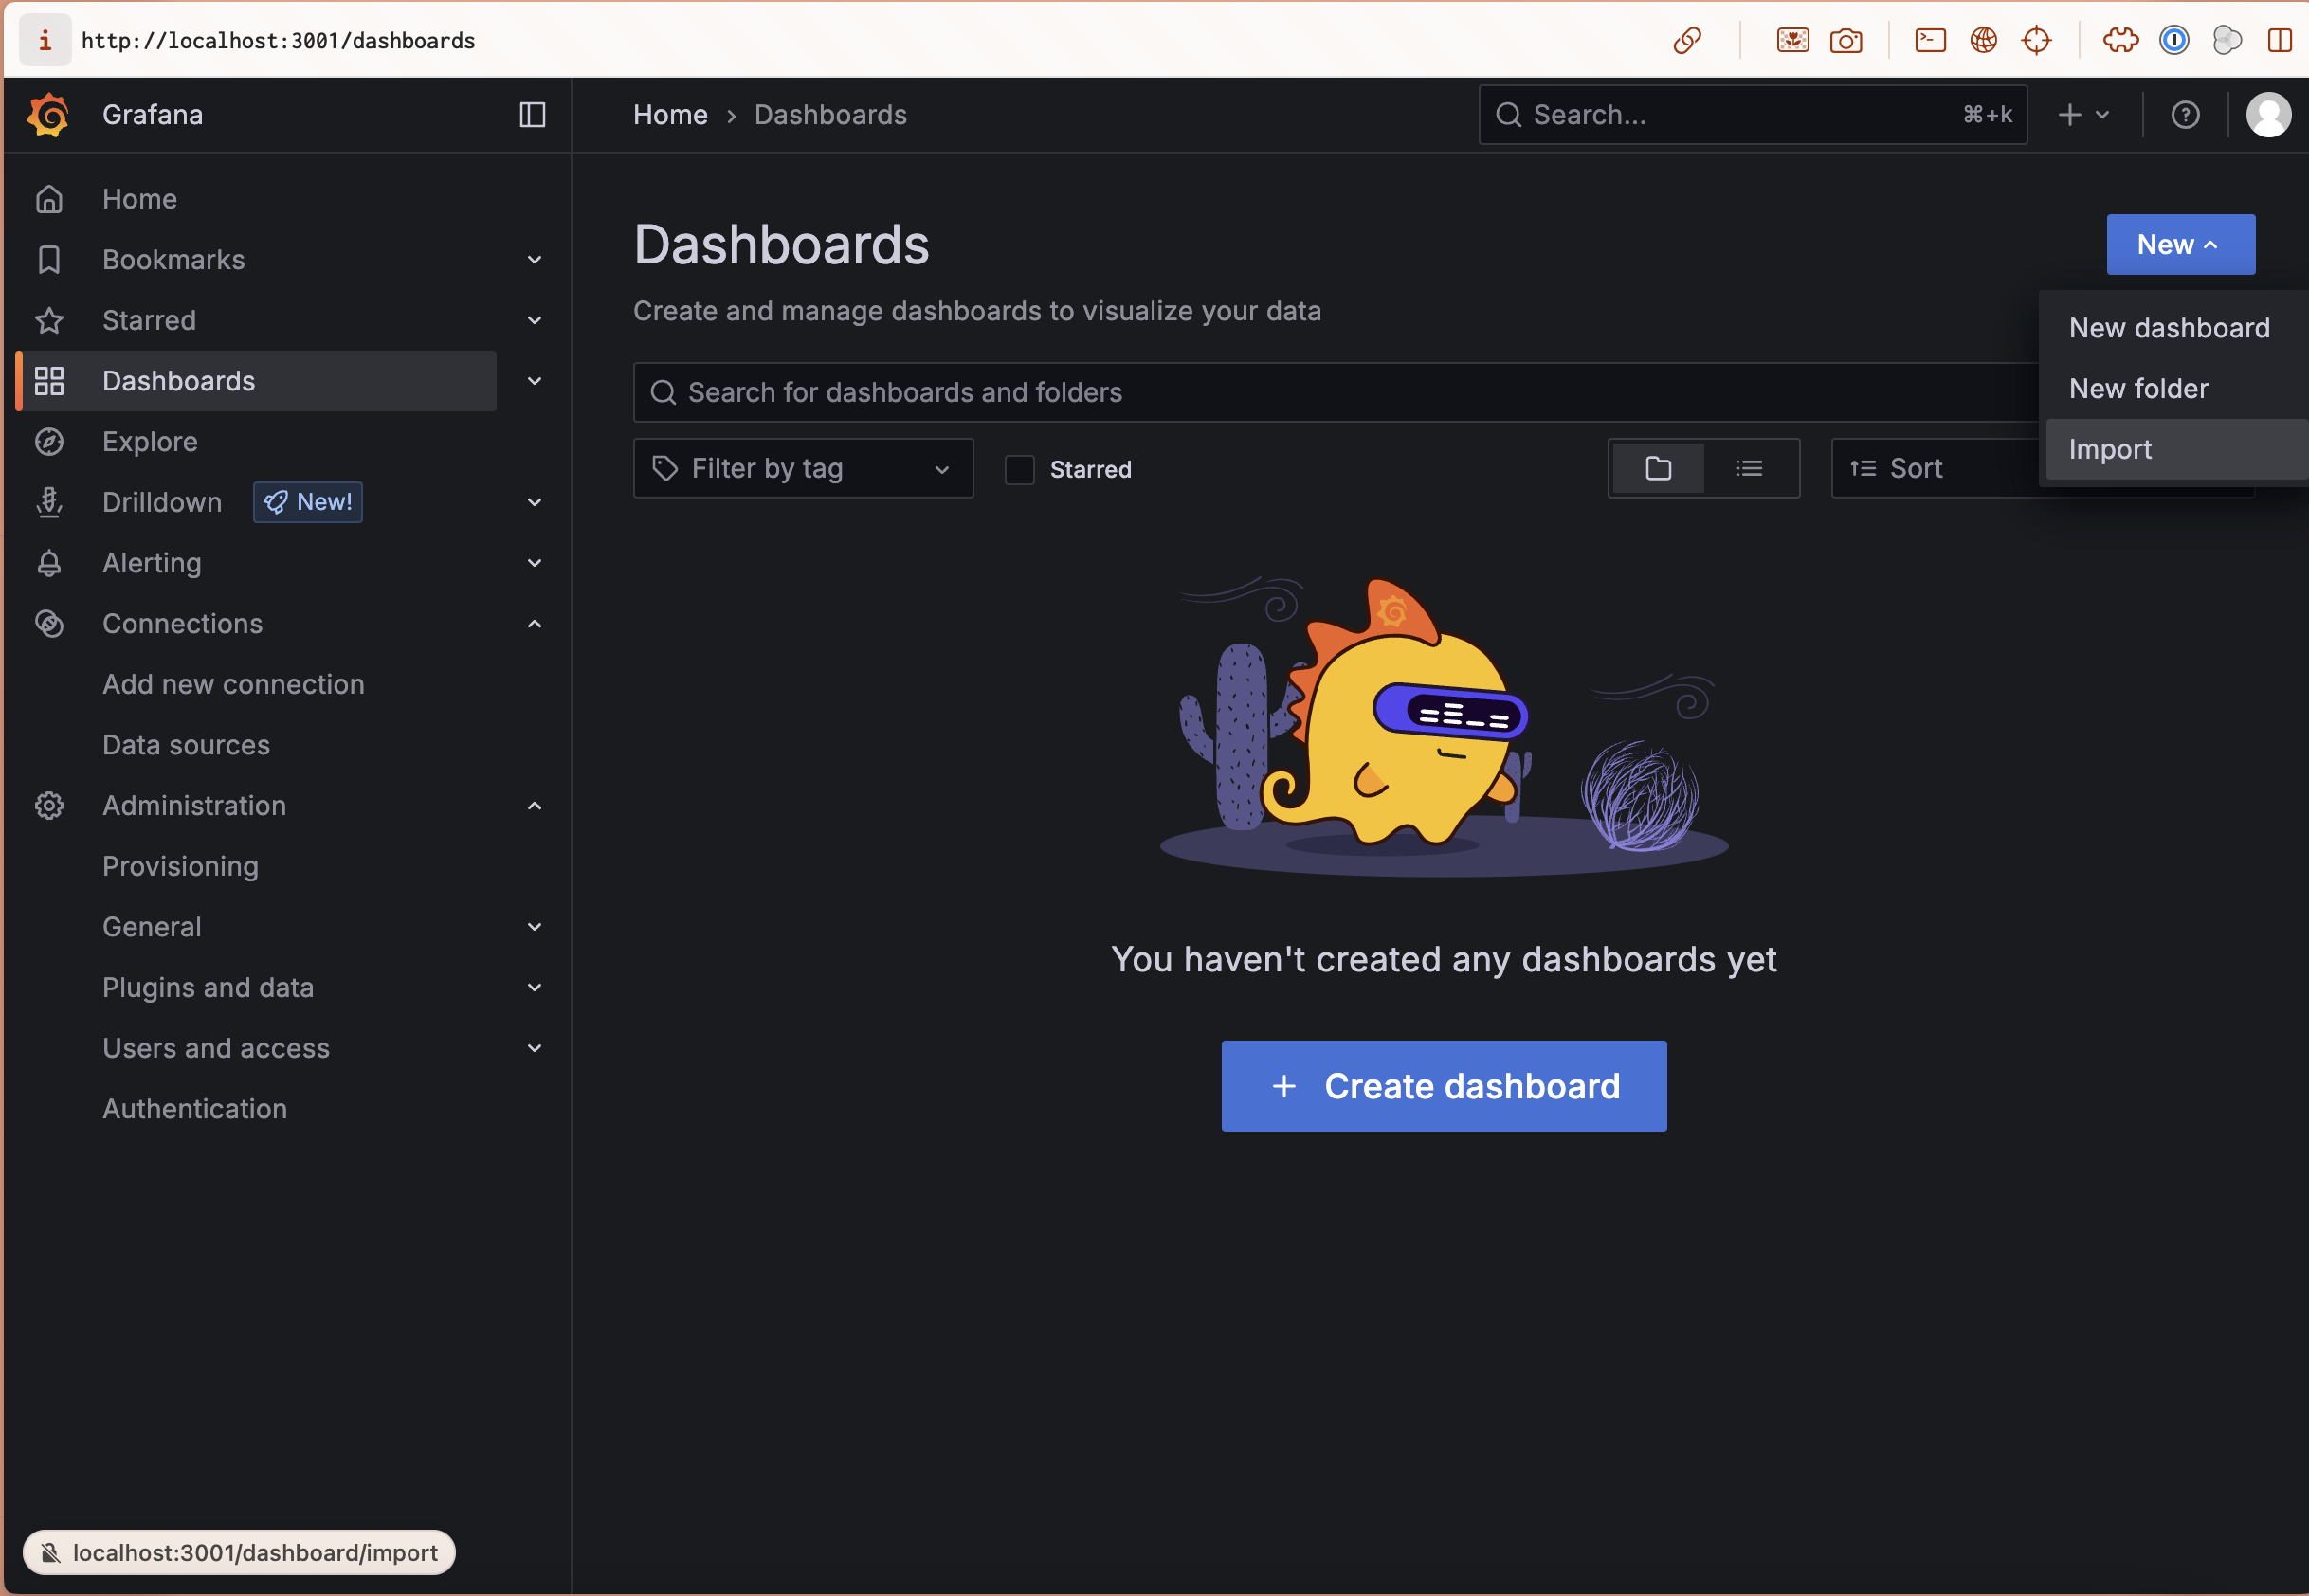Click the Explore compass icon
Screen dimensions: 2309x1596
[49, 442]
